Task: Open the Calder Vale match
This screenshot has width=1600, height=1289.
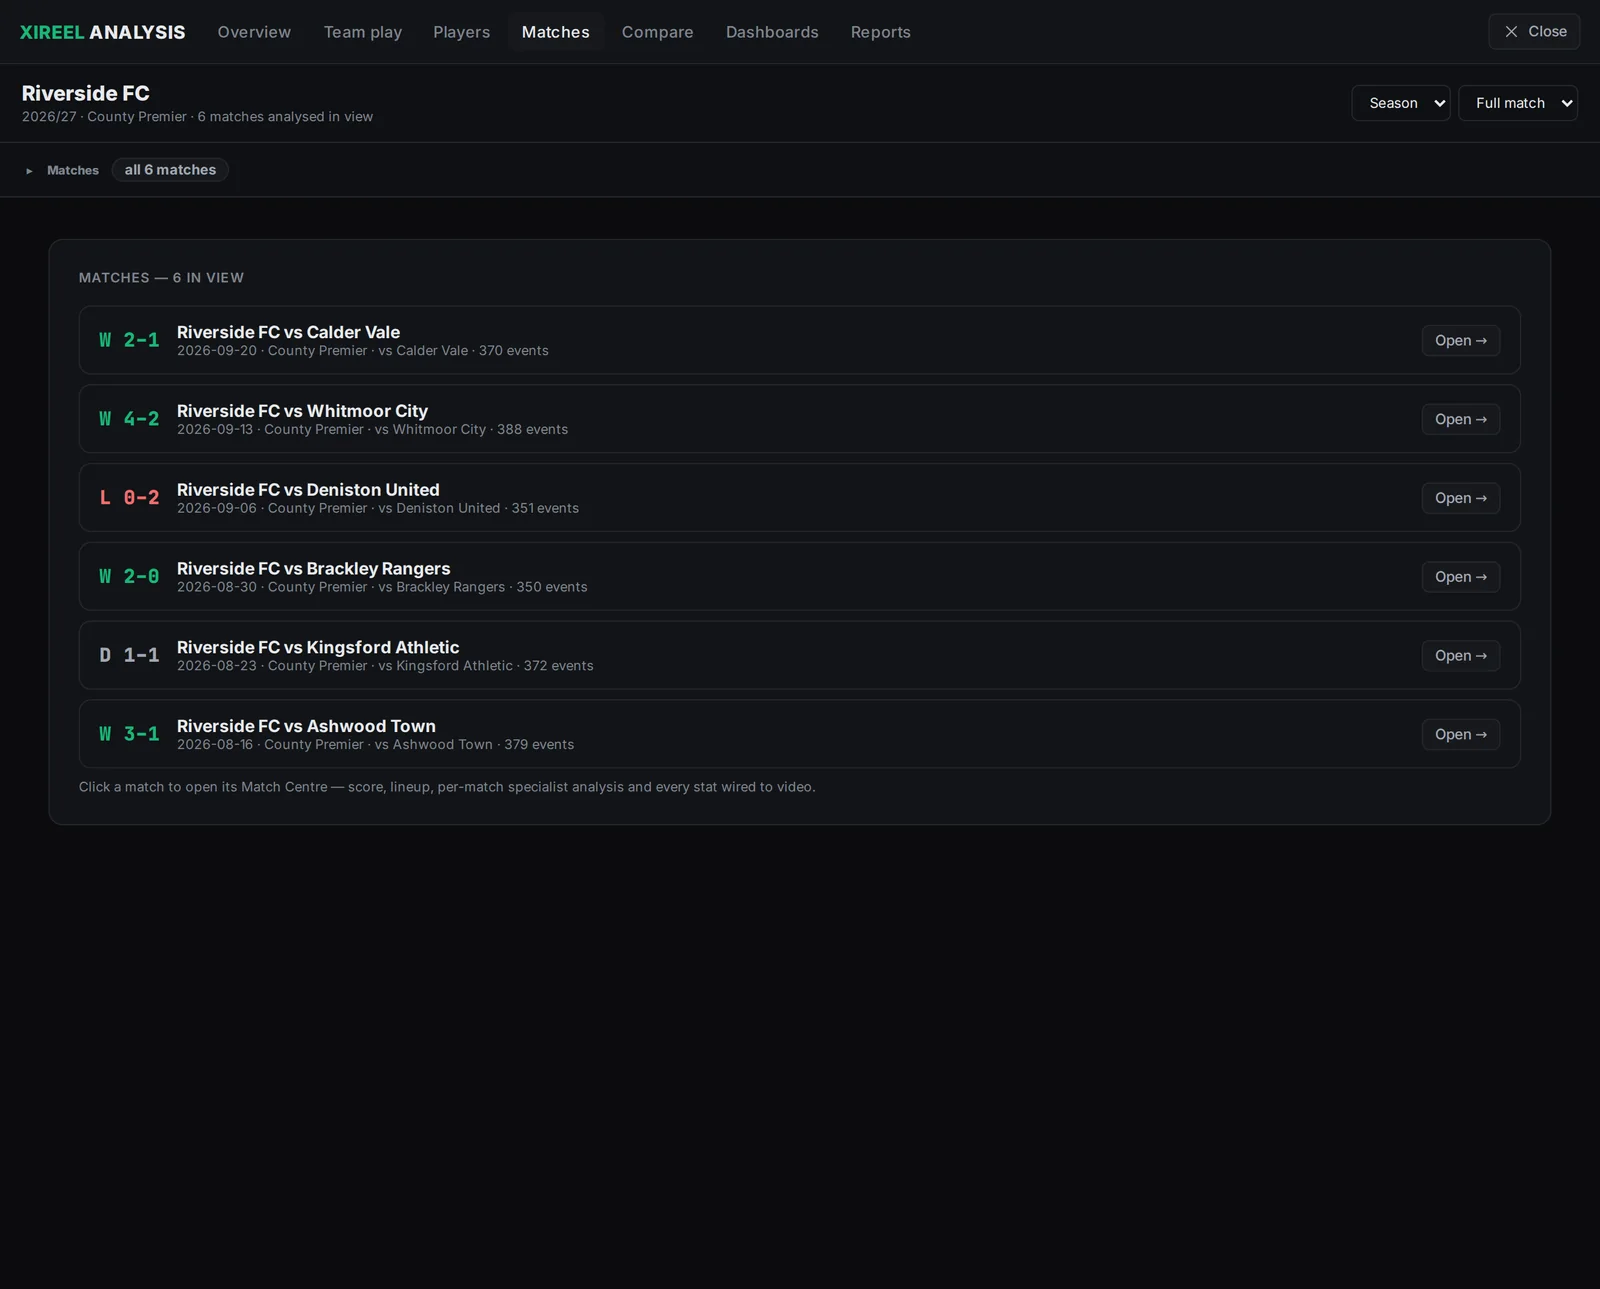Action: coord(1461,341)
